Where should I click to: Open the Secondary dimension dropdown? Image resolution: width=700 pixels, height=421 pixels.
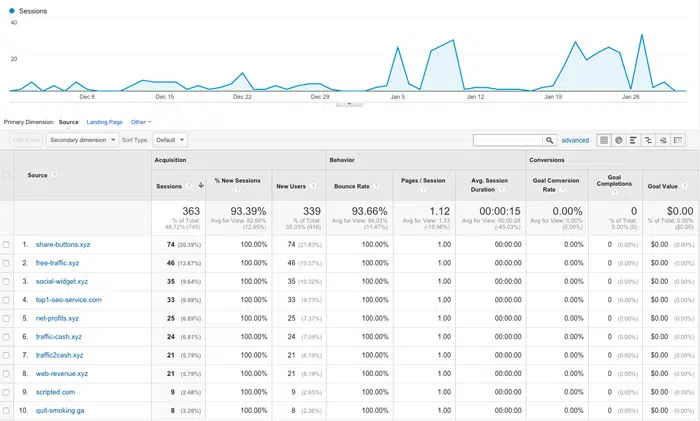point(83,140)
